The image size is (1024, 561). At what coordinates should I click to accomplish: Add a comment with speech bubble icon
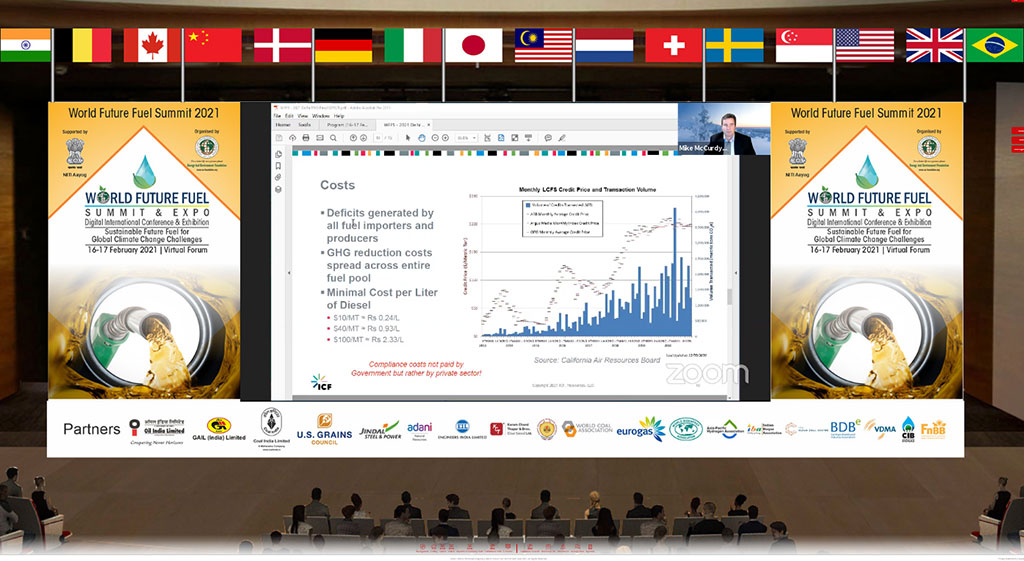[548, 138]
